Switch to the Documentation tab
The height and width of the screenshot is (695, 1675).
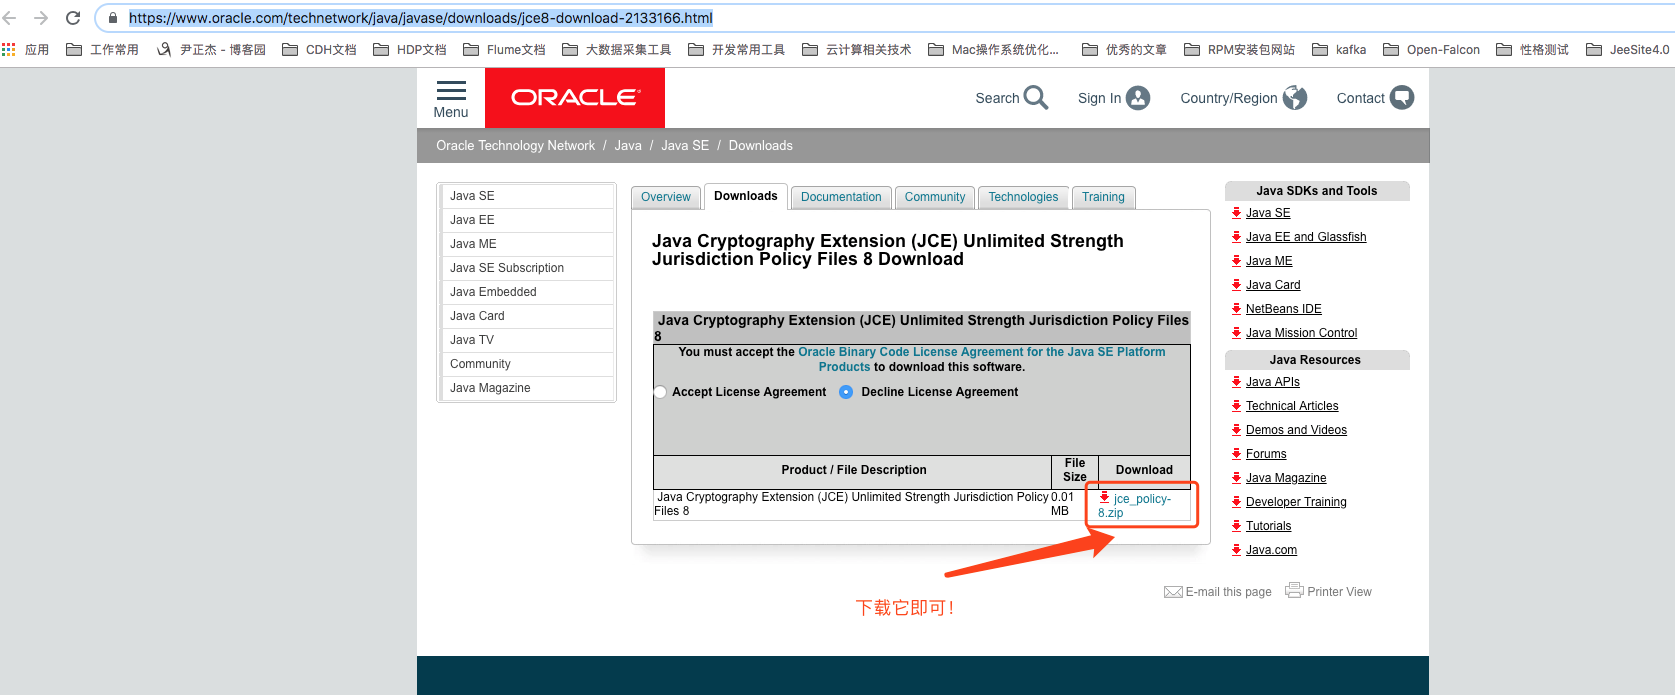click(x=841, y=197)
